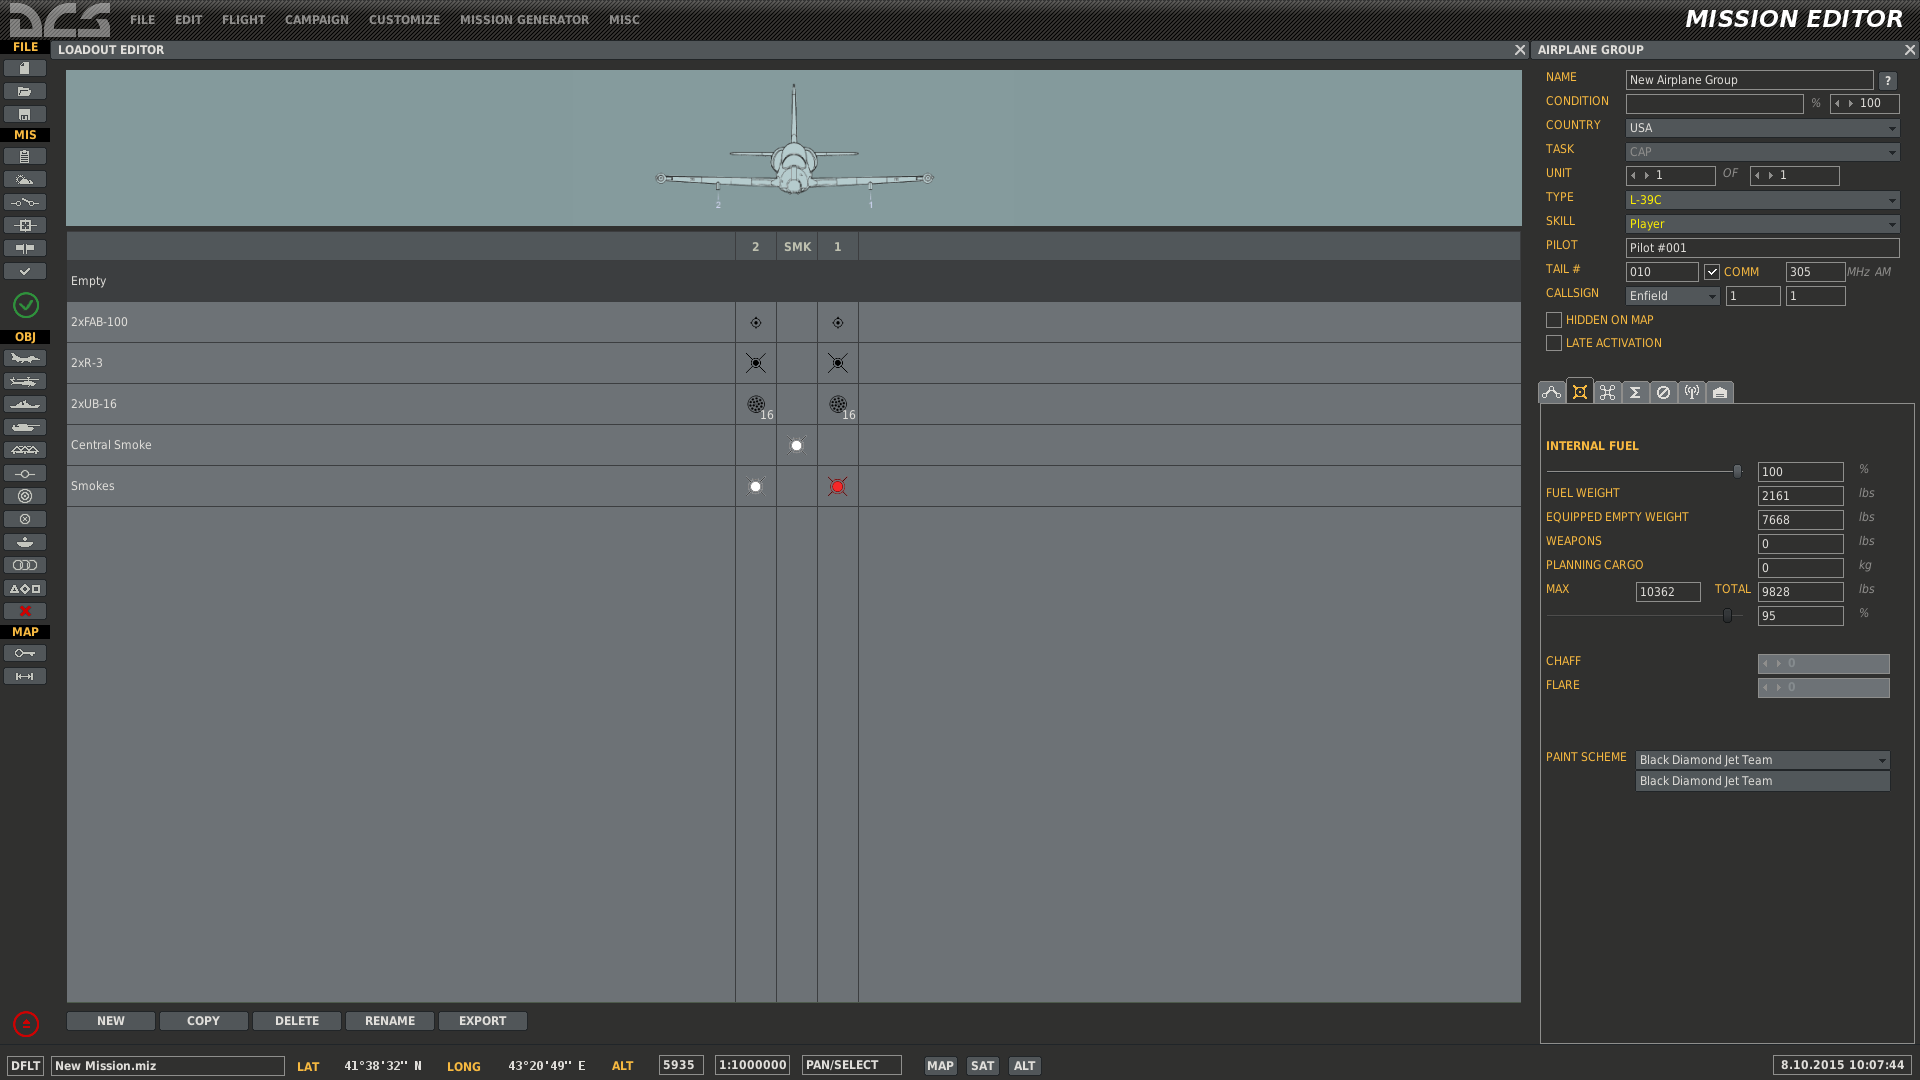This screenshot has height=1080, width=1920.
Task: Select Central Smoke icon in SMK column
Action: pos(797,445)
